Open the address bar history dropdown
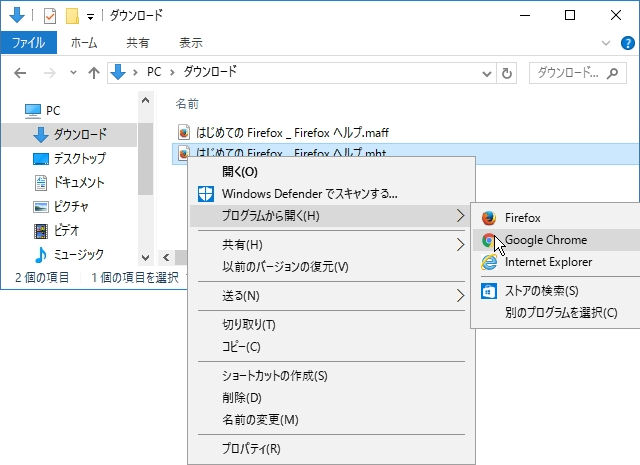 pyautogui.click(x=487, y=74)
